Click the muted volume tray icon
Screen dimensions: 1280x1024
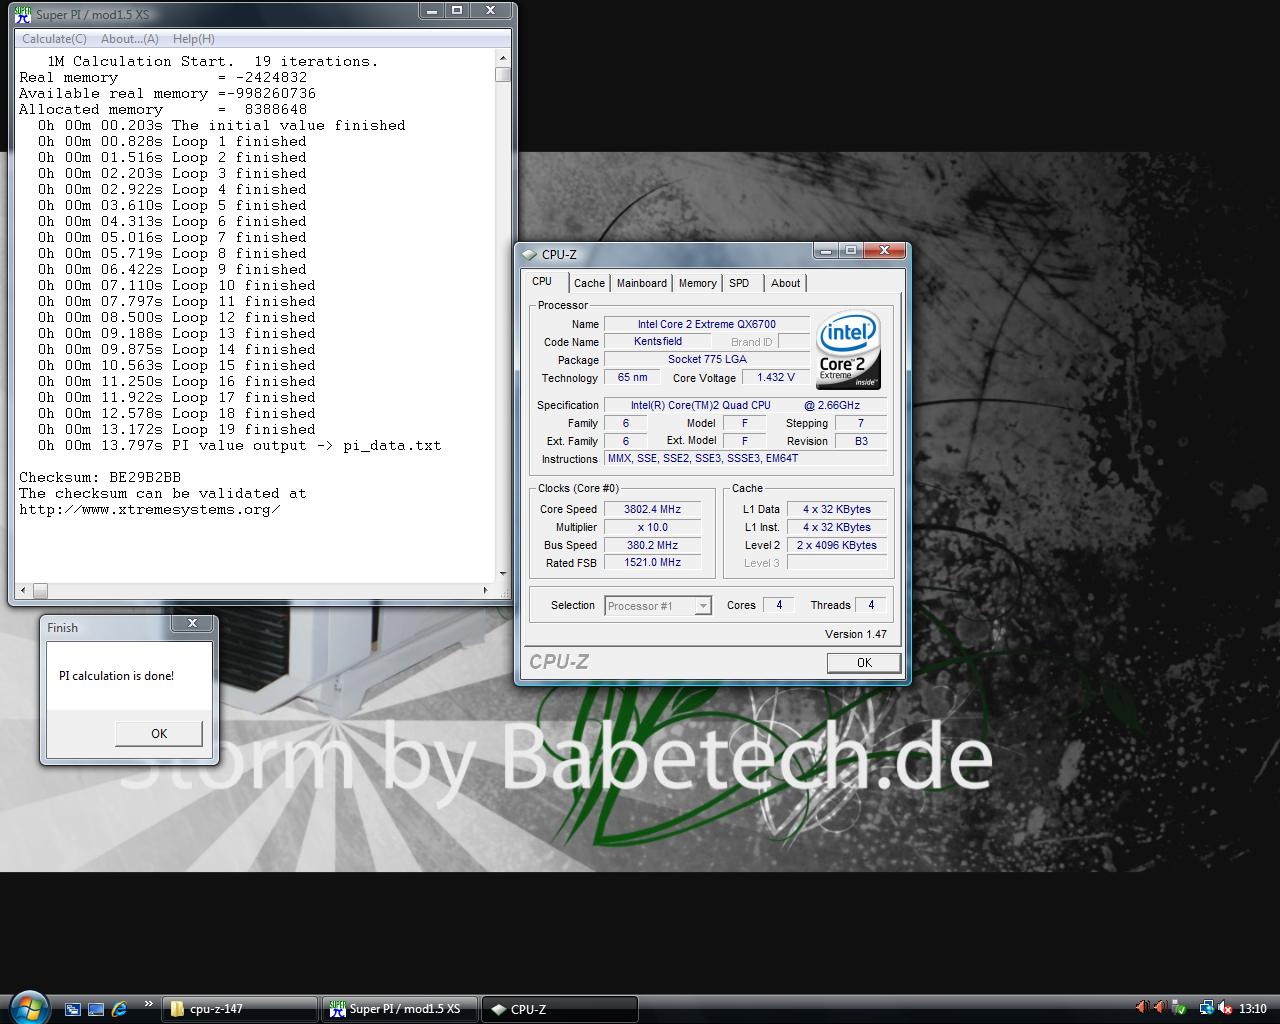1225,1008
